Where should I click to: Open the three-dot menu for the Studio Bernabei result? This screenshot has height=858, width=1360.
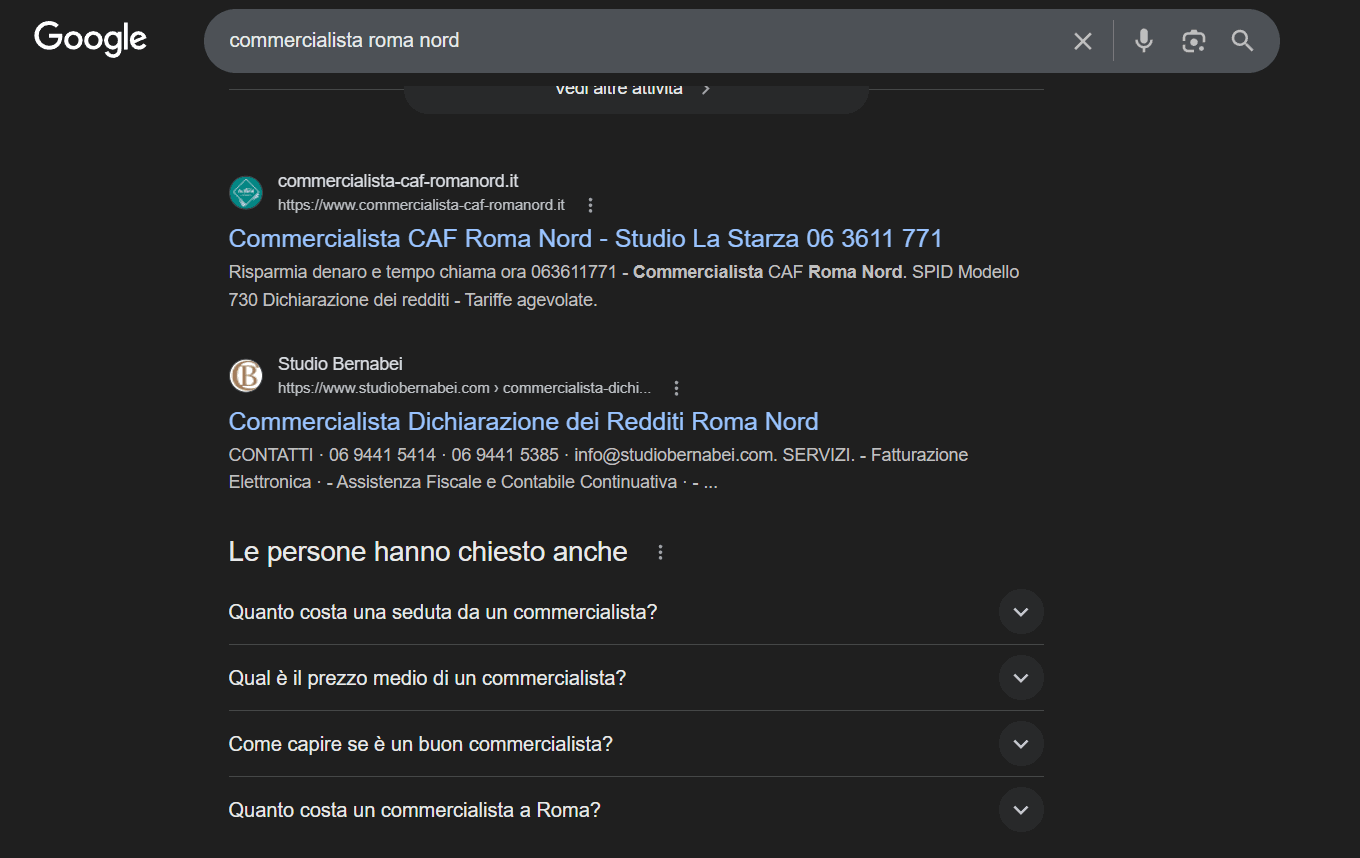click(x=676, y=387)
